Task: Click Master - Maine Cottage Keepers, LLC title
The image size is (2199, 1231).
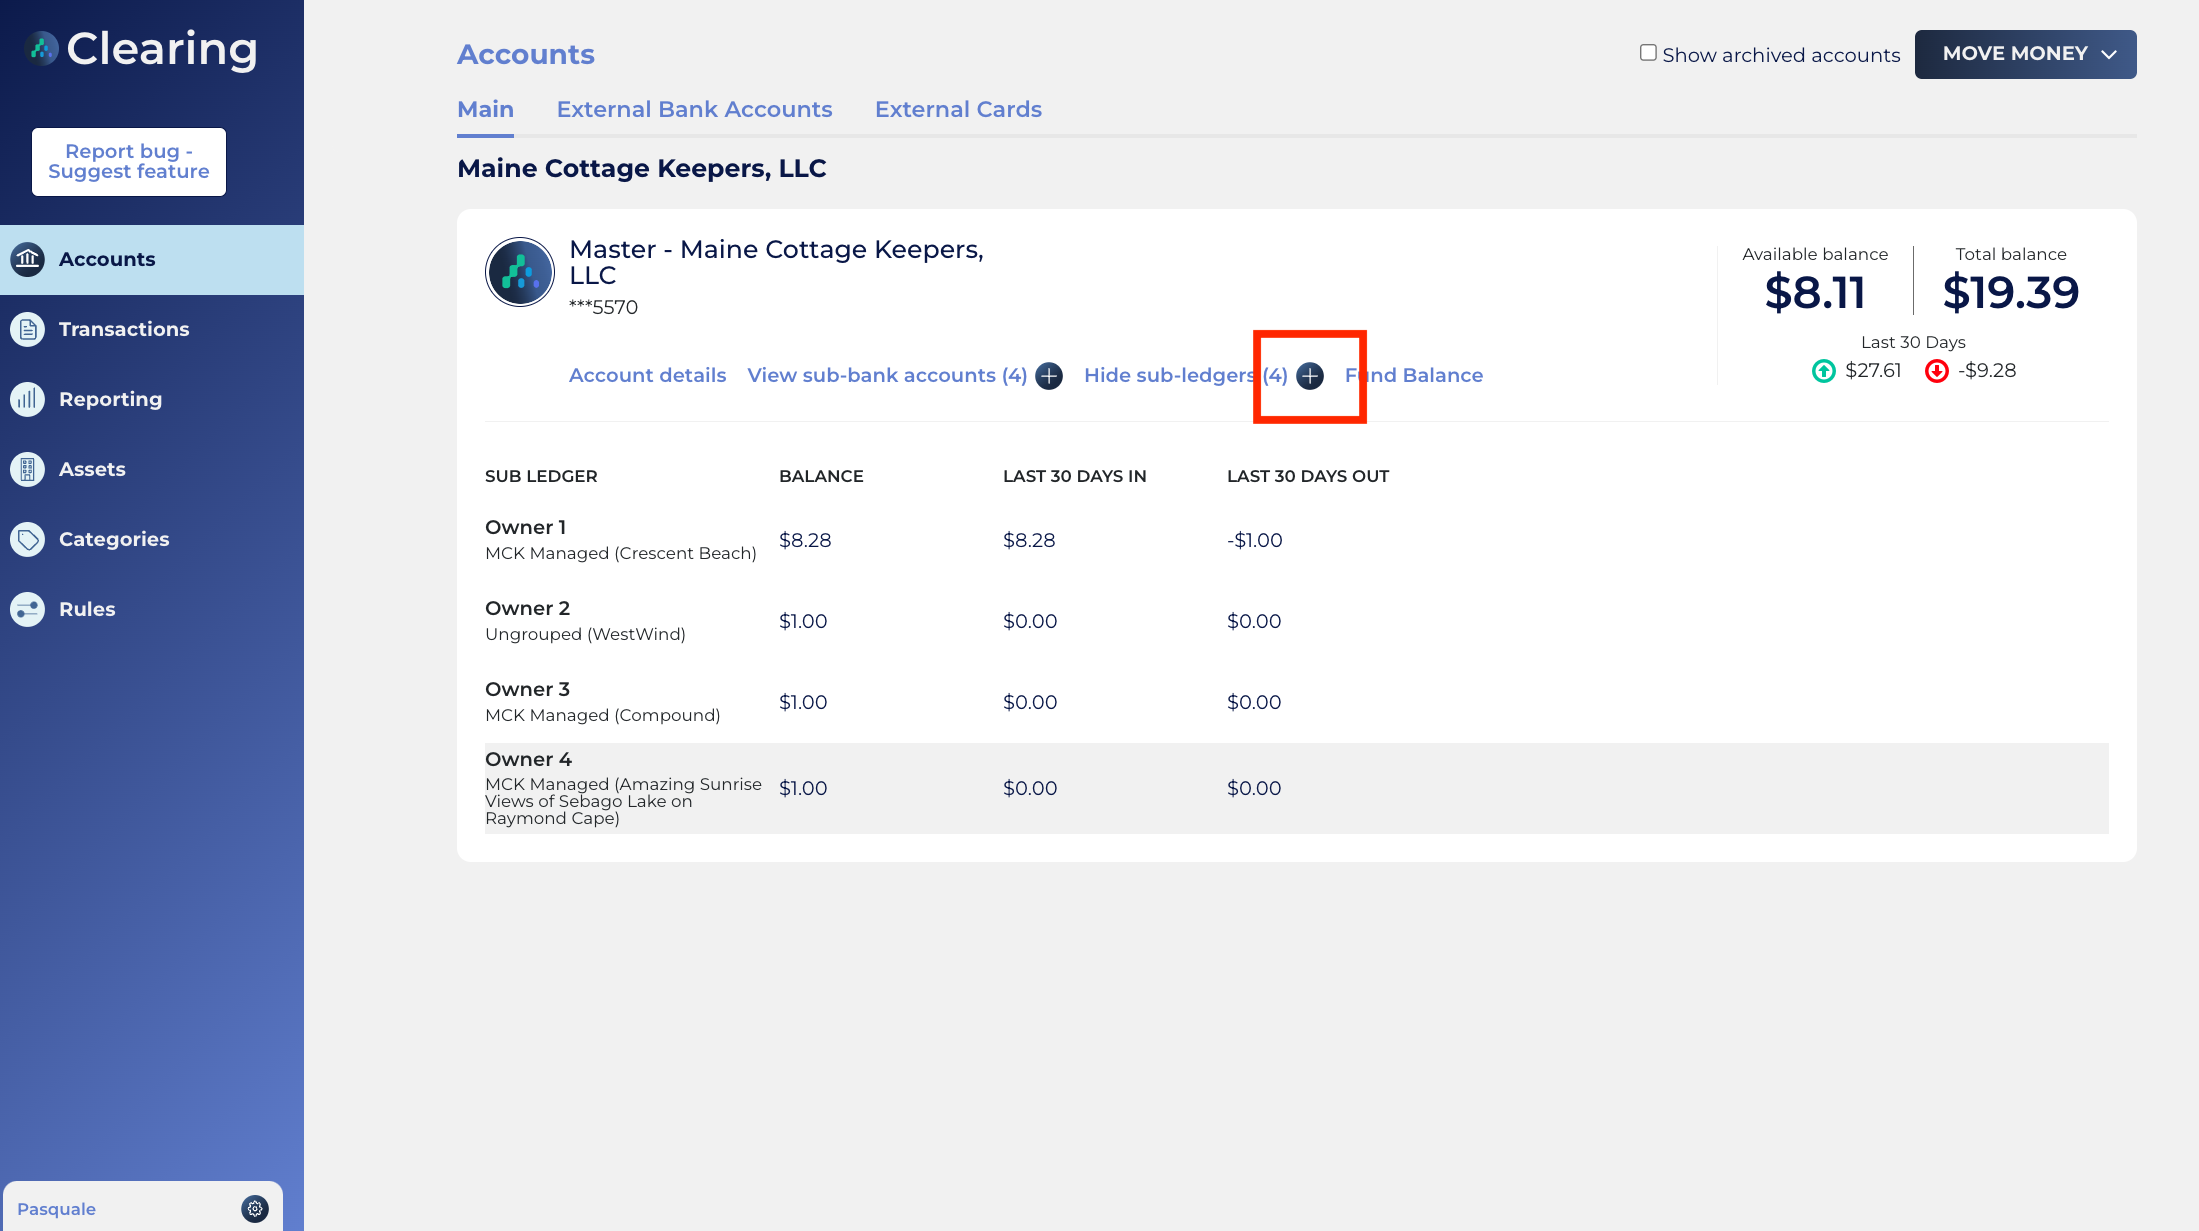Action: (x=776, y=263)
